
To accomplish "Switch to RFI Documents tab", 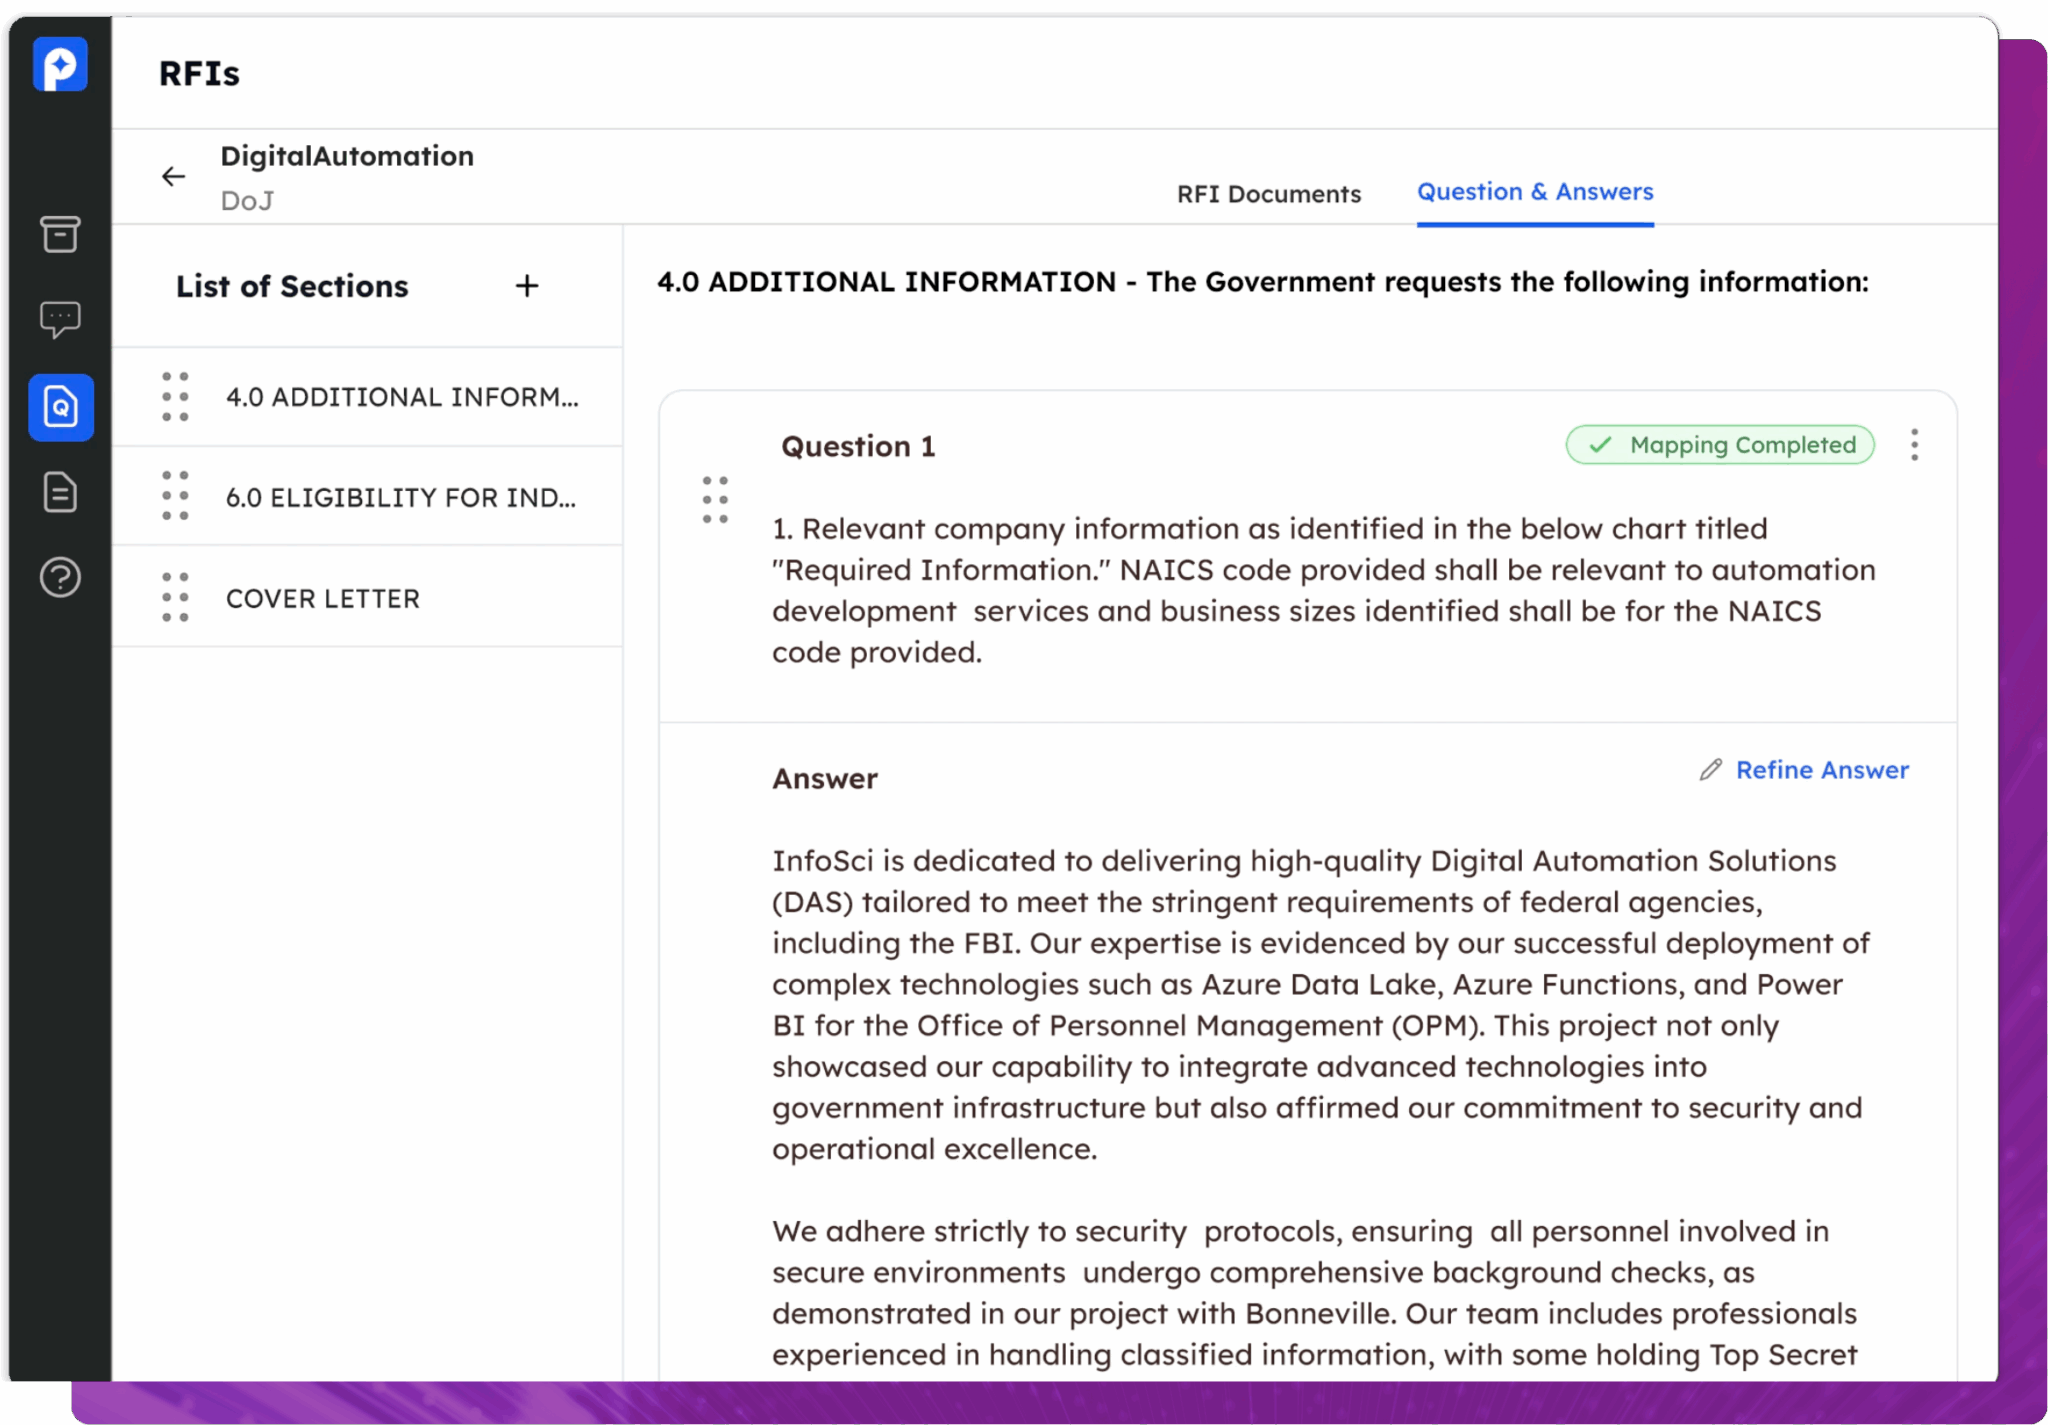I will pyautogui.click(x=1268, y=193).
